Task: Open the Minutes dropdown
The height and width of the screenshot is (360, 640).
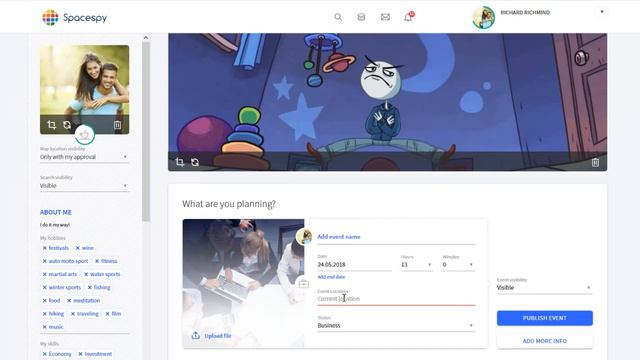Action: pyautogui.click(x=458, y=264)
